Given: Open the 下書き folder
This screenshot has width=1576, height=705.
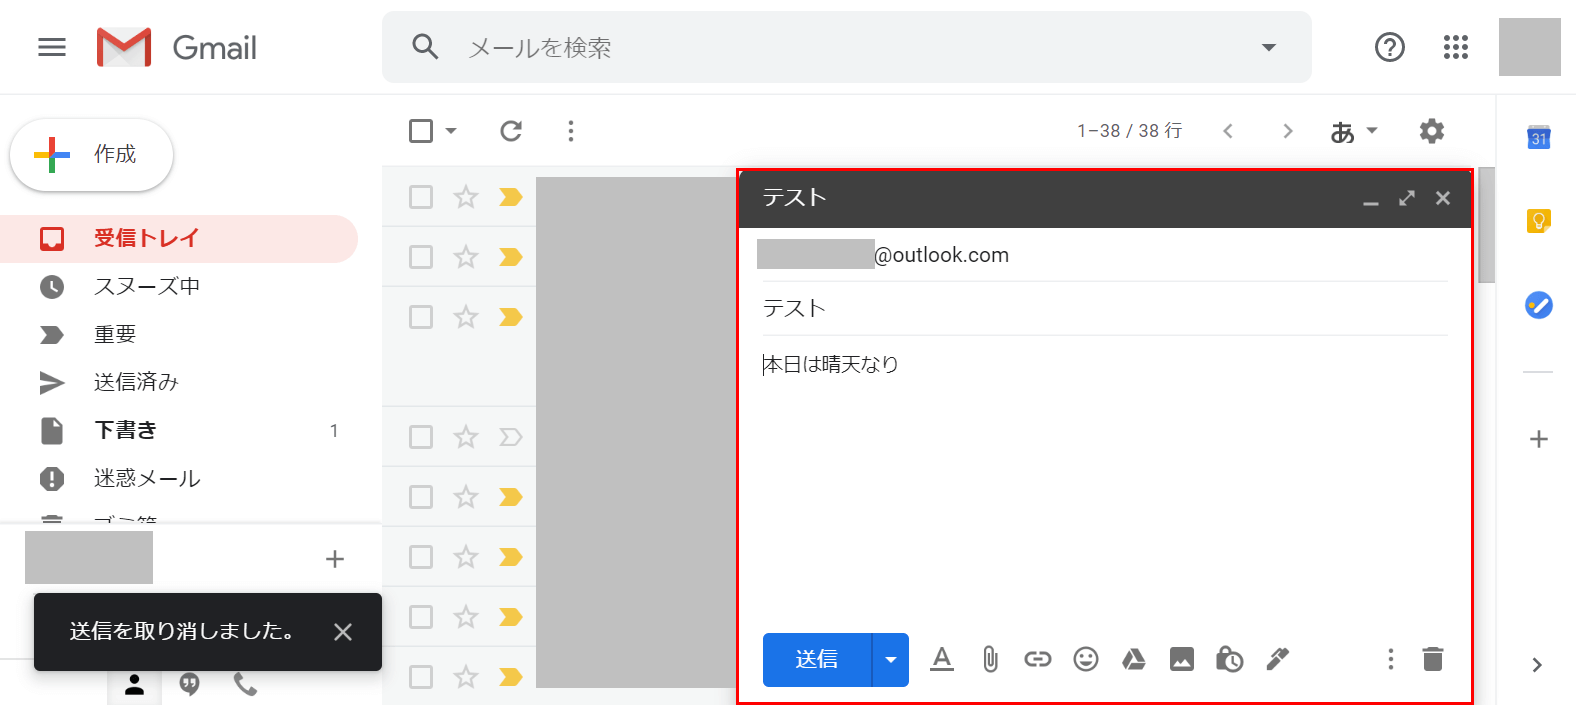Looking at the screenshot, I should tap(179, 431).
